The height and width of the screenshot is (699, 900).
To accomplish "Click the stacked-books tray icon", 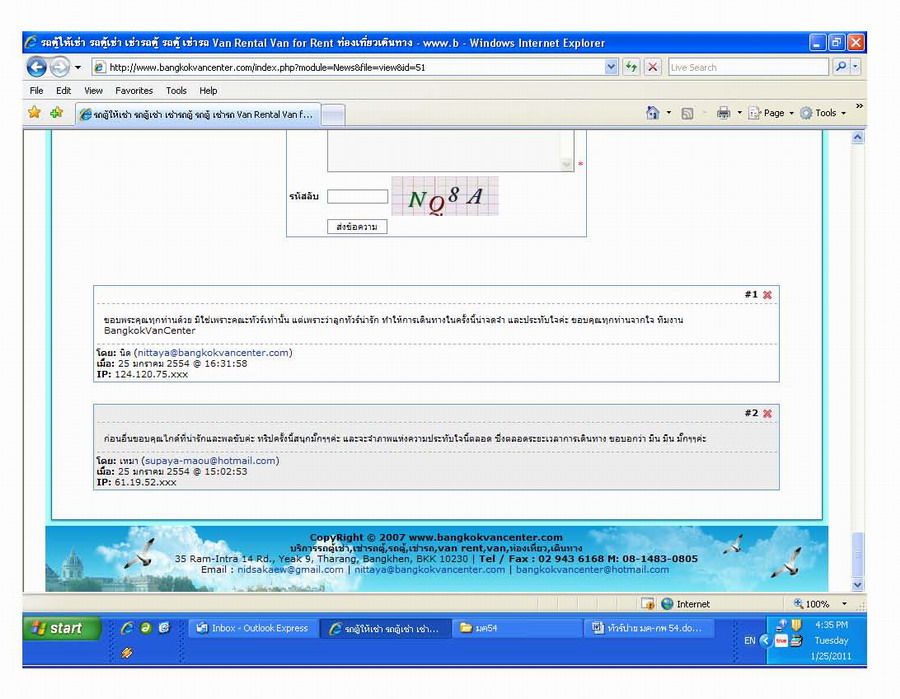I will (x=796, y=640).
